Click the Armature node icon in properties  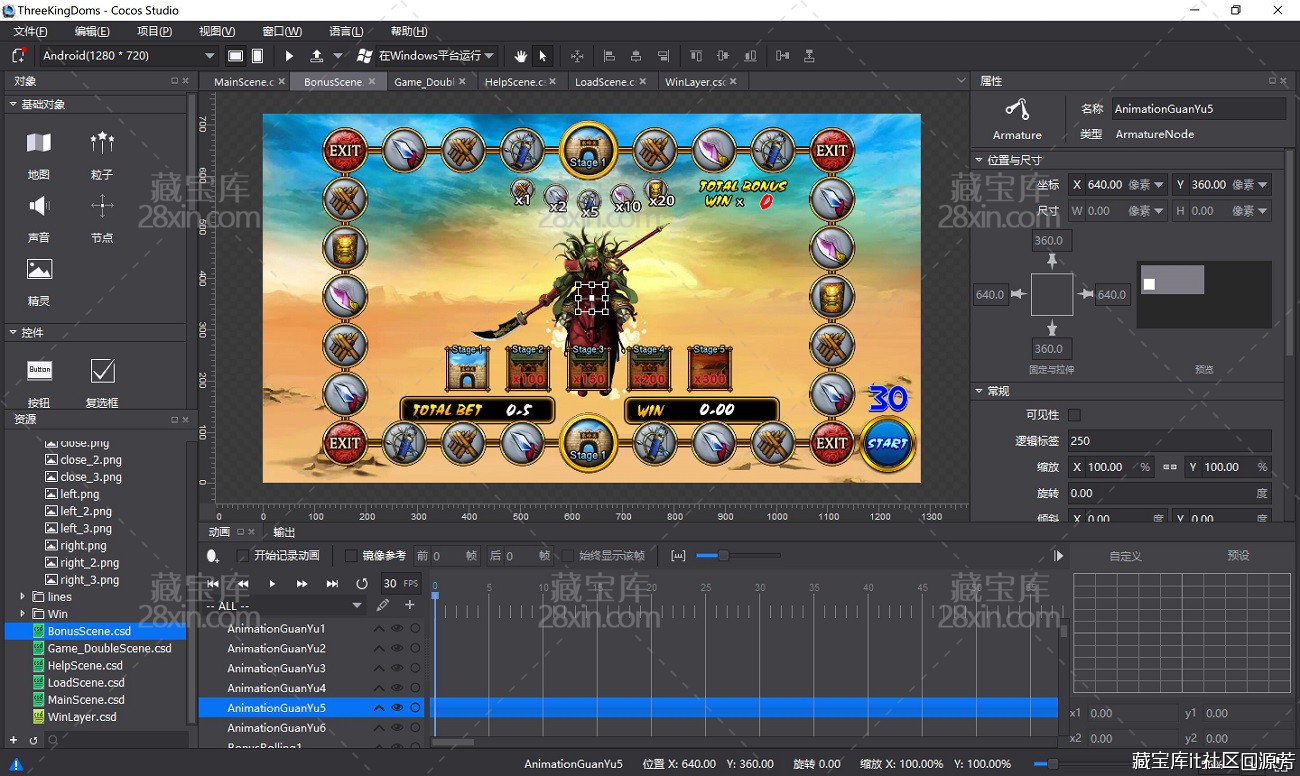coord(1017,110)
